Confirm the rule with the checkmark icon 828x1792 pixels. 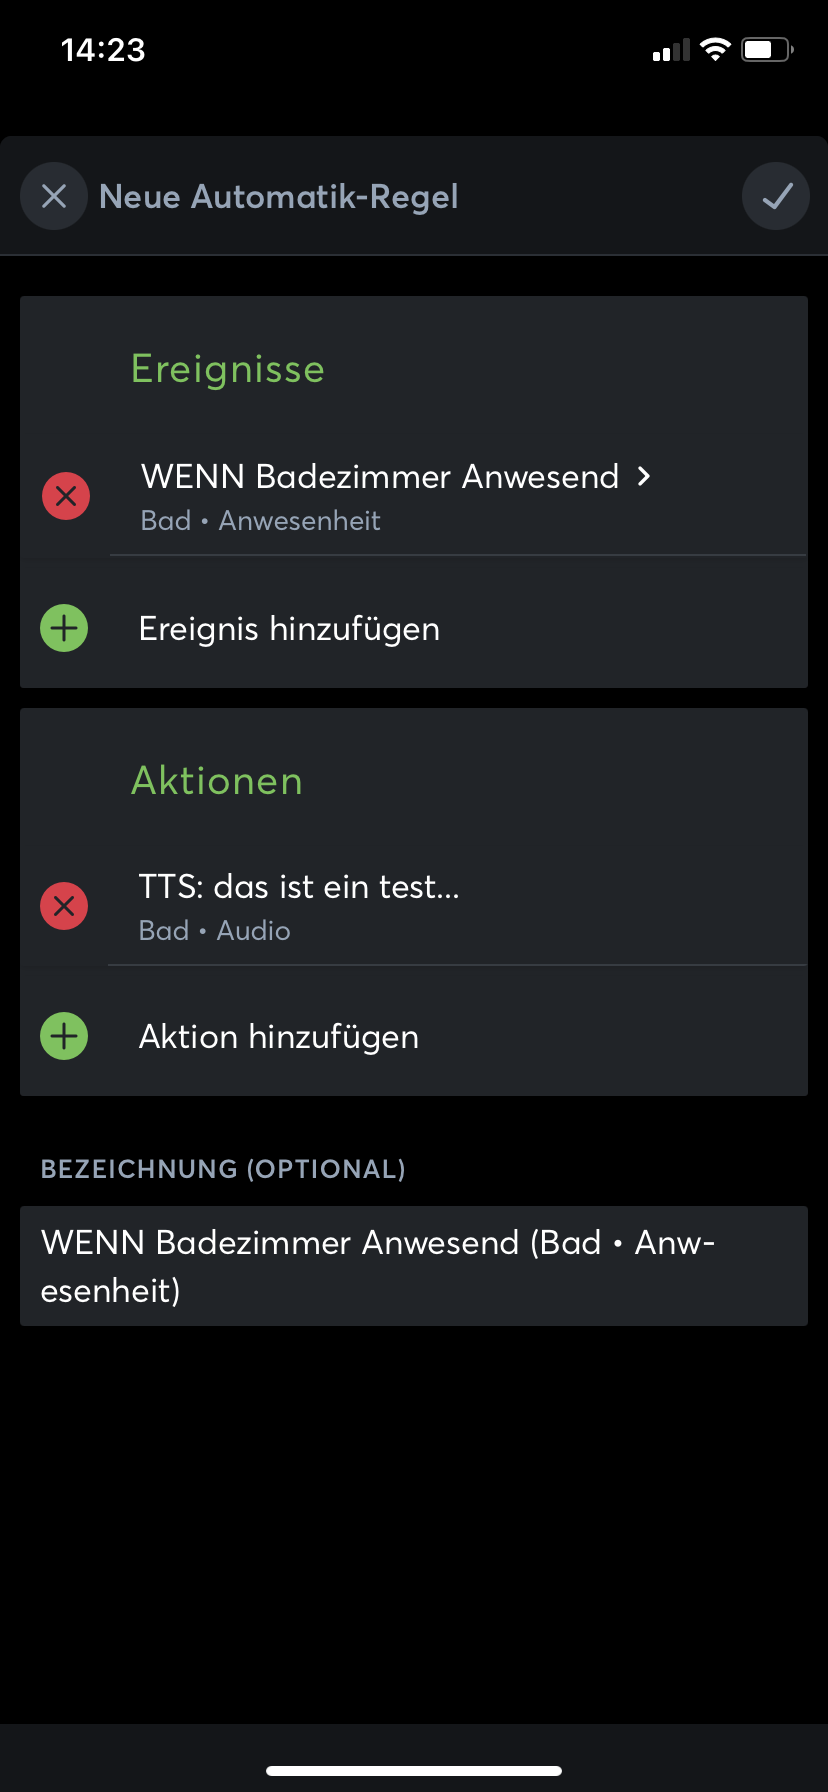776,196
